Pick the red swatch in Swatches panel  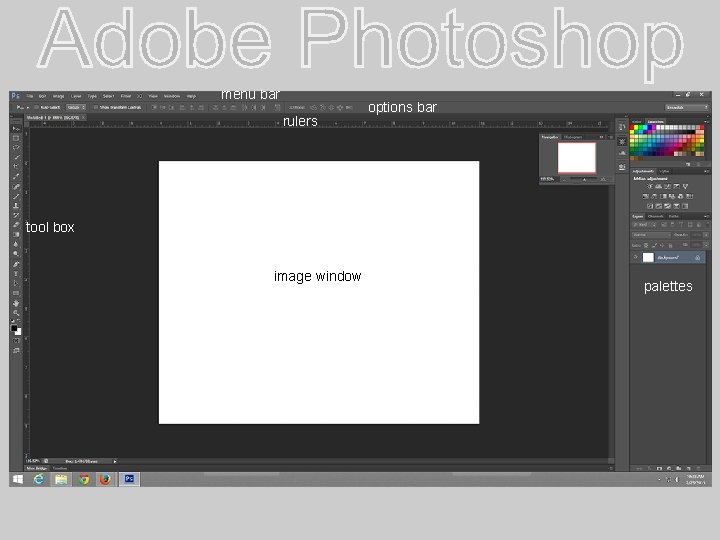click(x=633, y=127)
